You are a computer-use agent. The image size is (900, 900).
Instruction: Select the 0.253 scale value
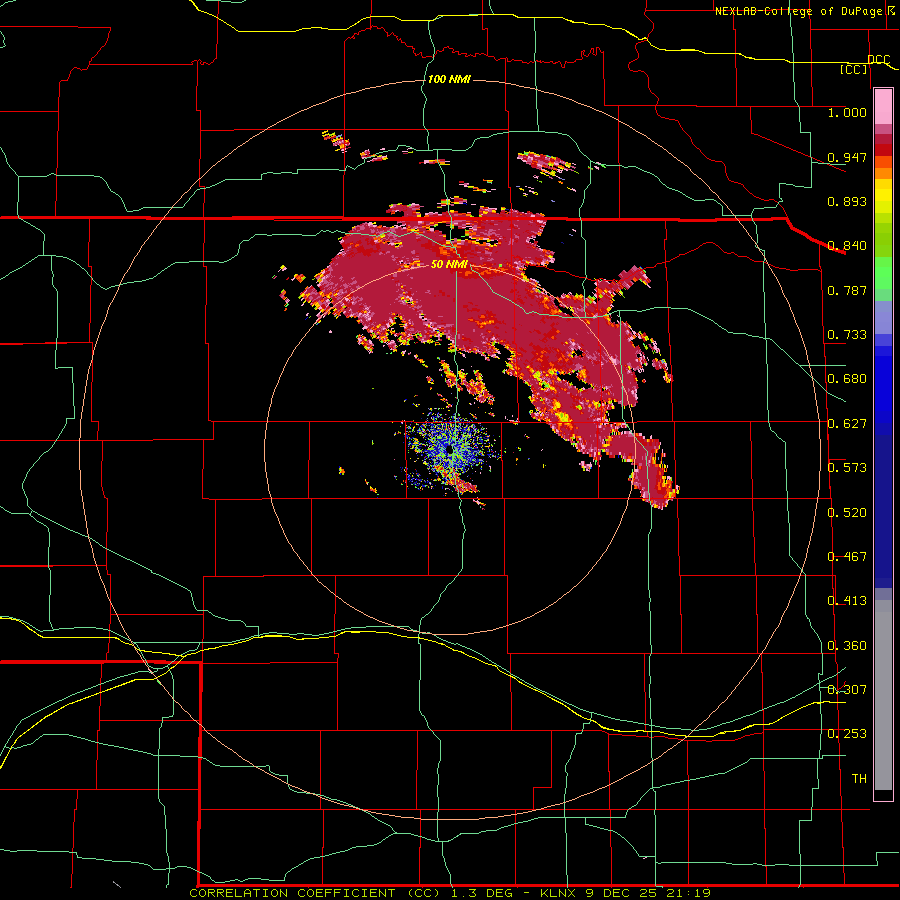click(x=847, y=734)
